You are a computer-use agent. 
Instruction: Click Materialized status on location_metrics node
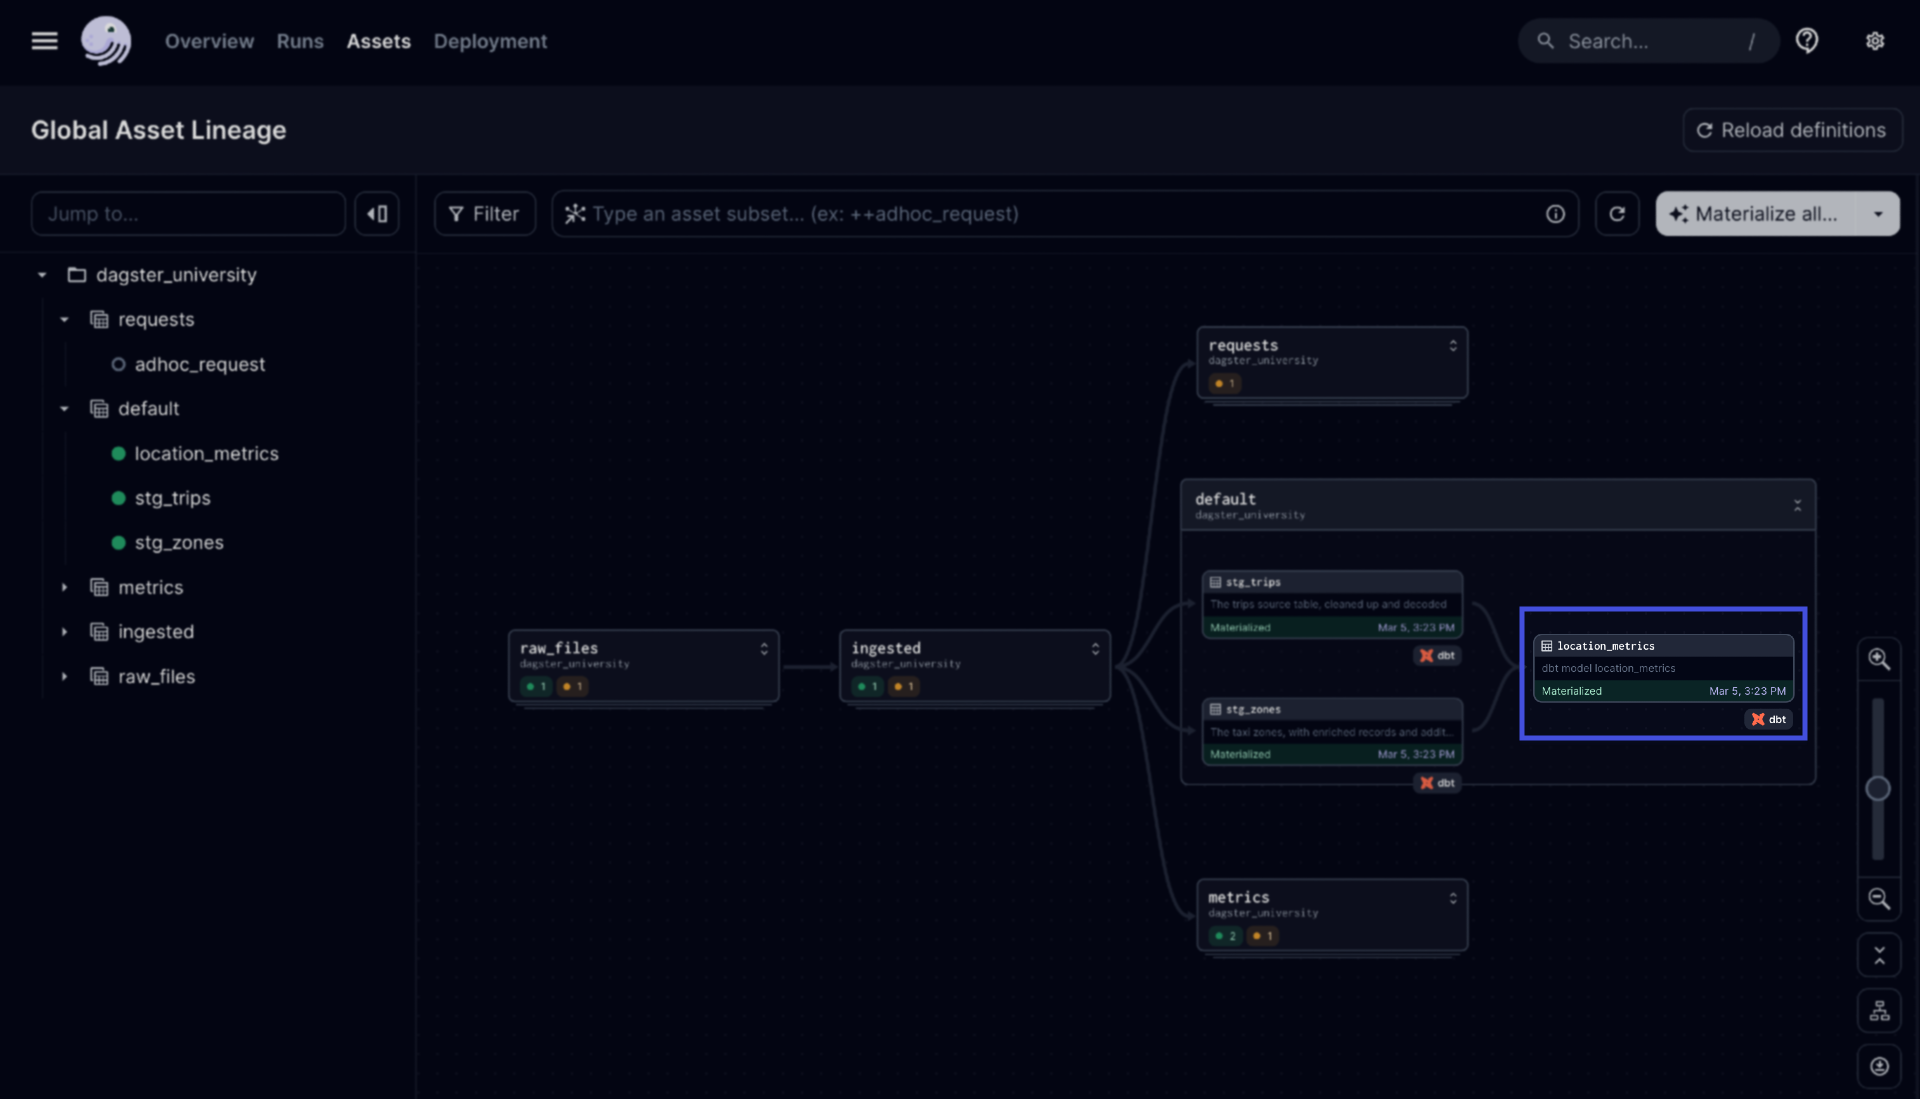1572,691
